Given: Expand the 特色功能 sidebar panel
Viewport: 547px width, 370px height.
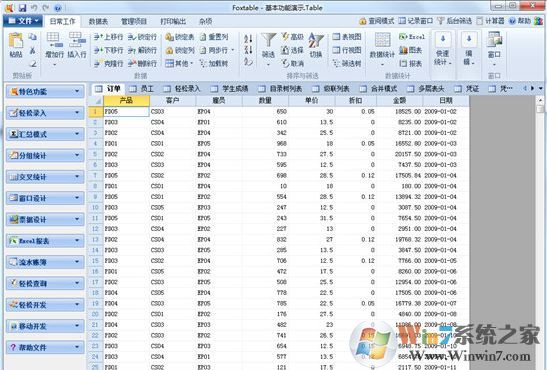Looking at the screenshot, I should click(x=45, y=92).
